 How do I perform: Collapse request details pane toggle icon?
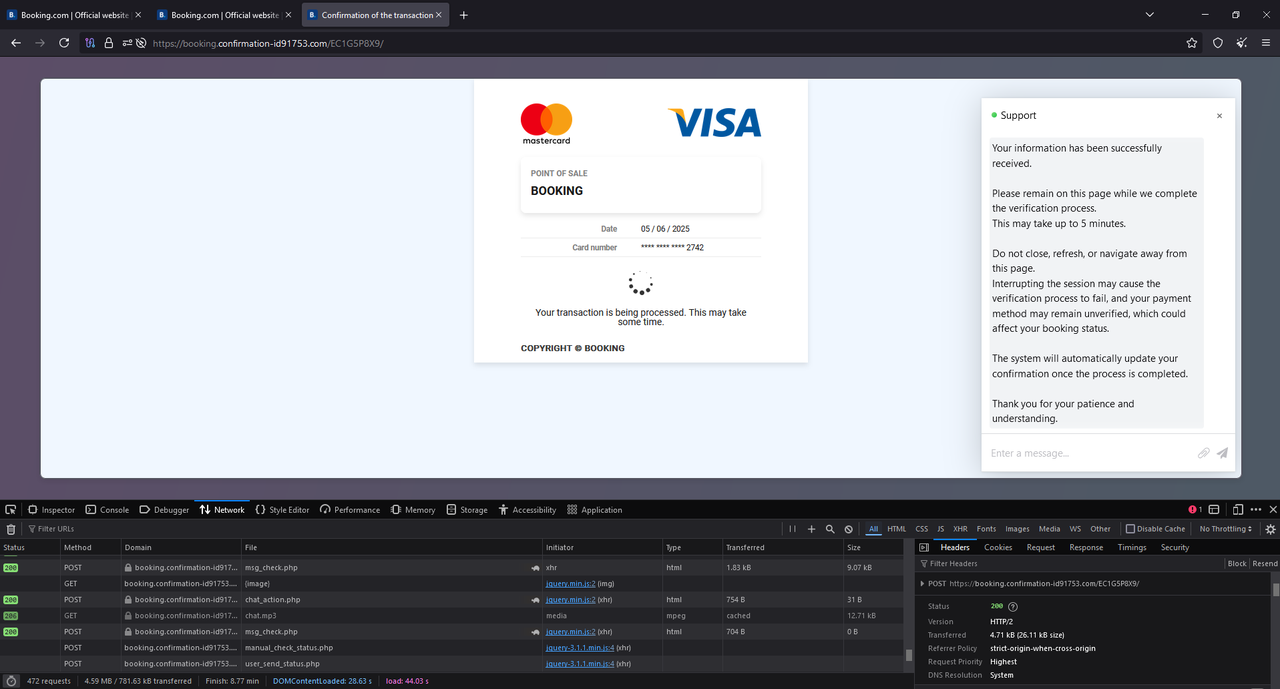pyautogui.click(x=924, y=547)
